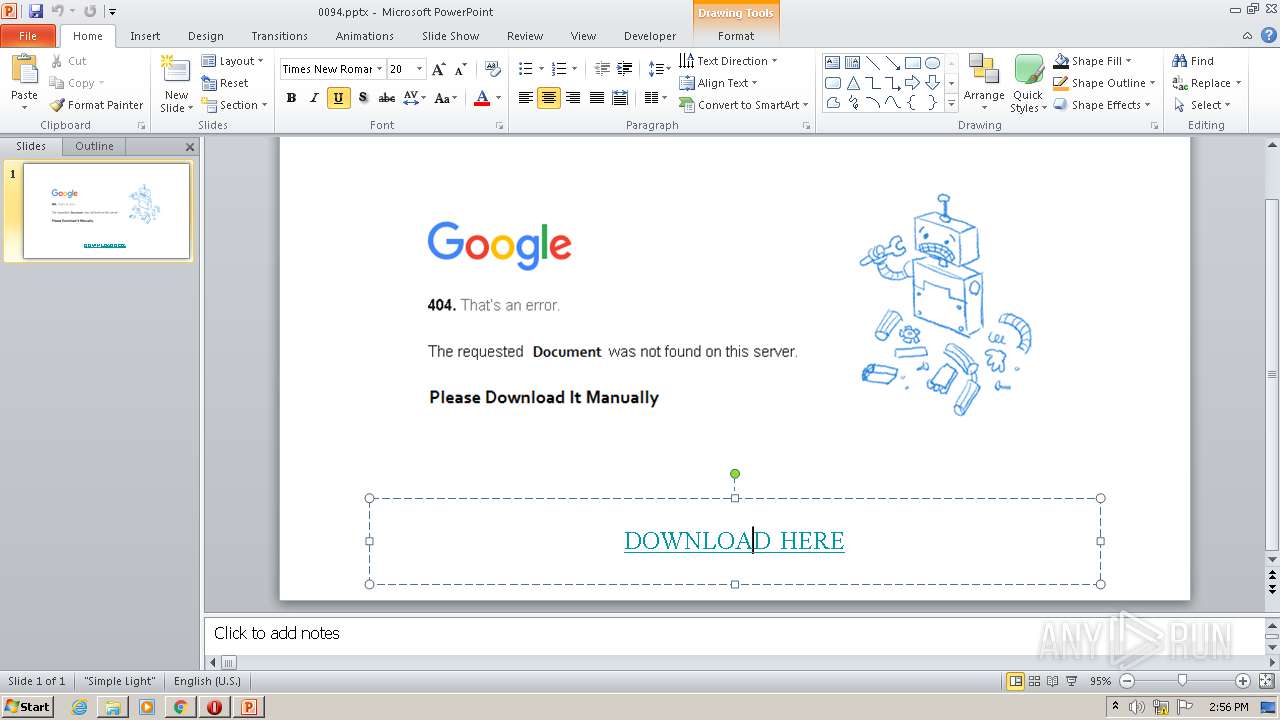Click the Shape Effects button

pos(1104,105)
